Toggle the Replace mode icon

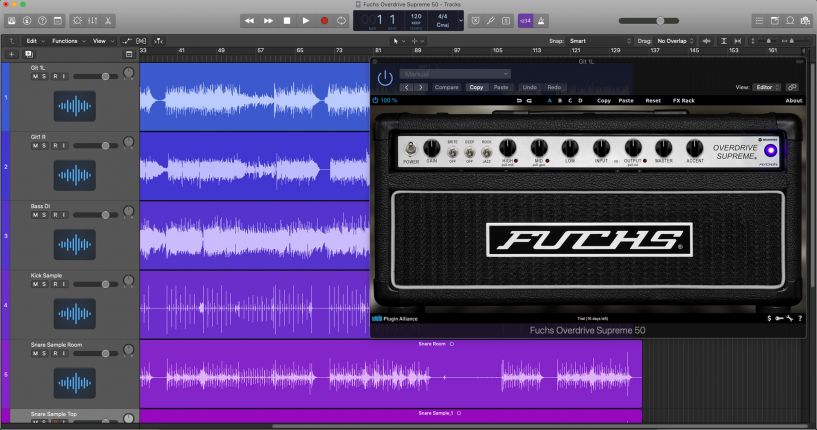click(475, 21)
